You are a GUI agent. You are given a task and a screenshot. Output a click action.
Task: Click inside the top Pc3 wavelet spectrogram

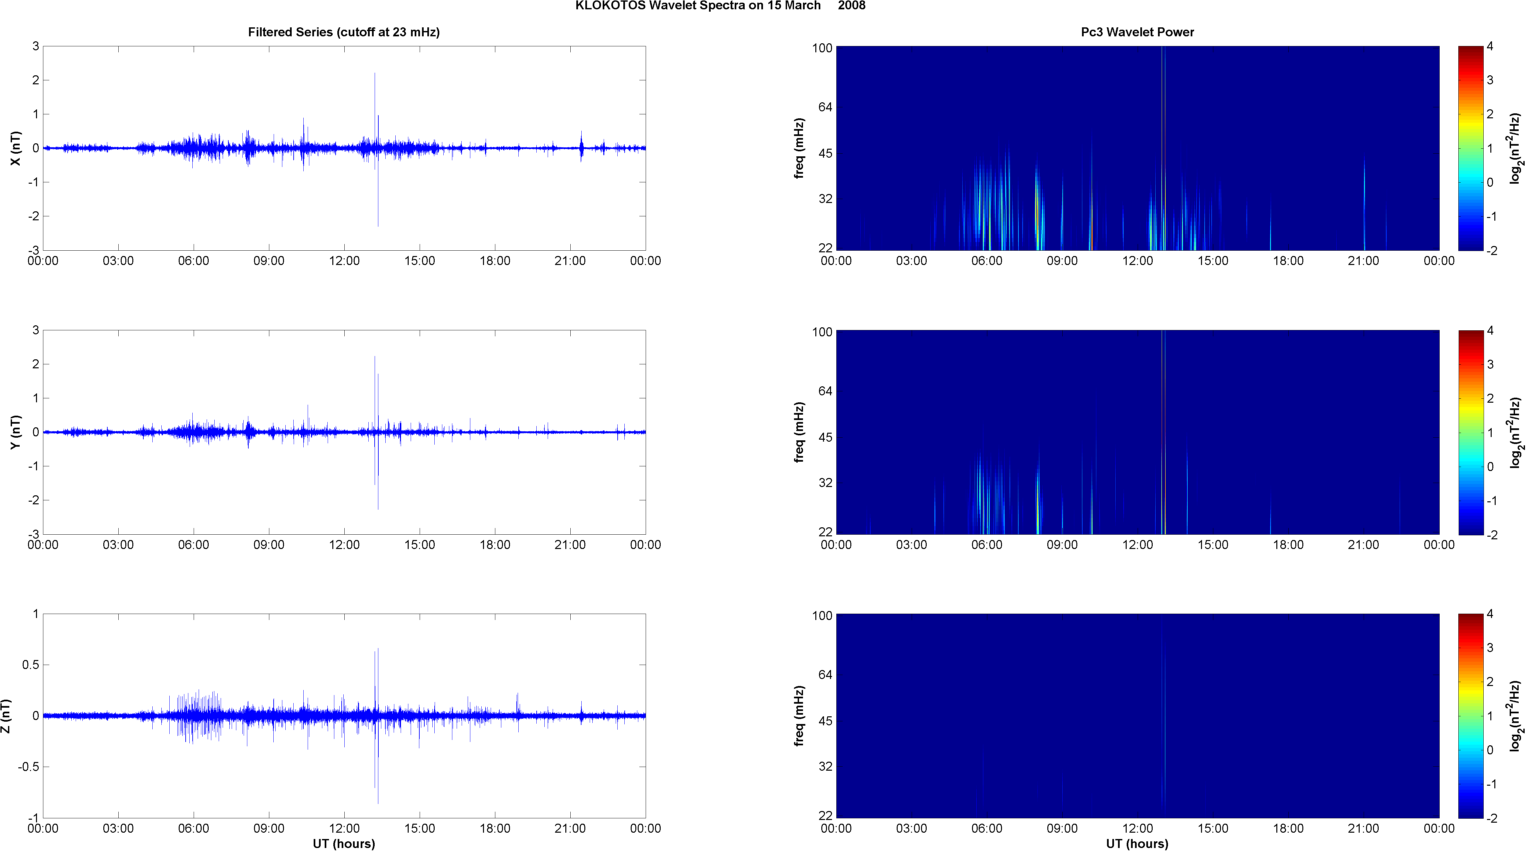pyautogui.click(x=1137, y=148)
